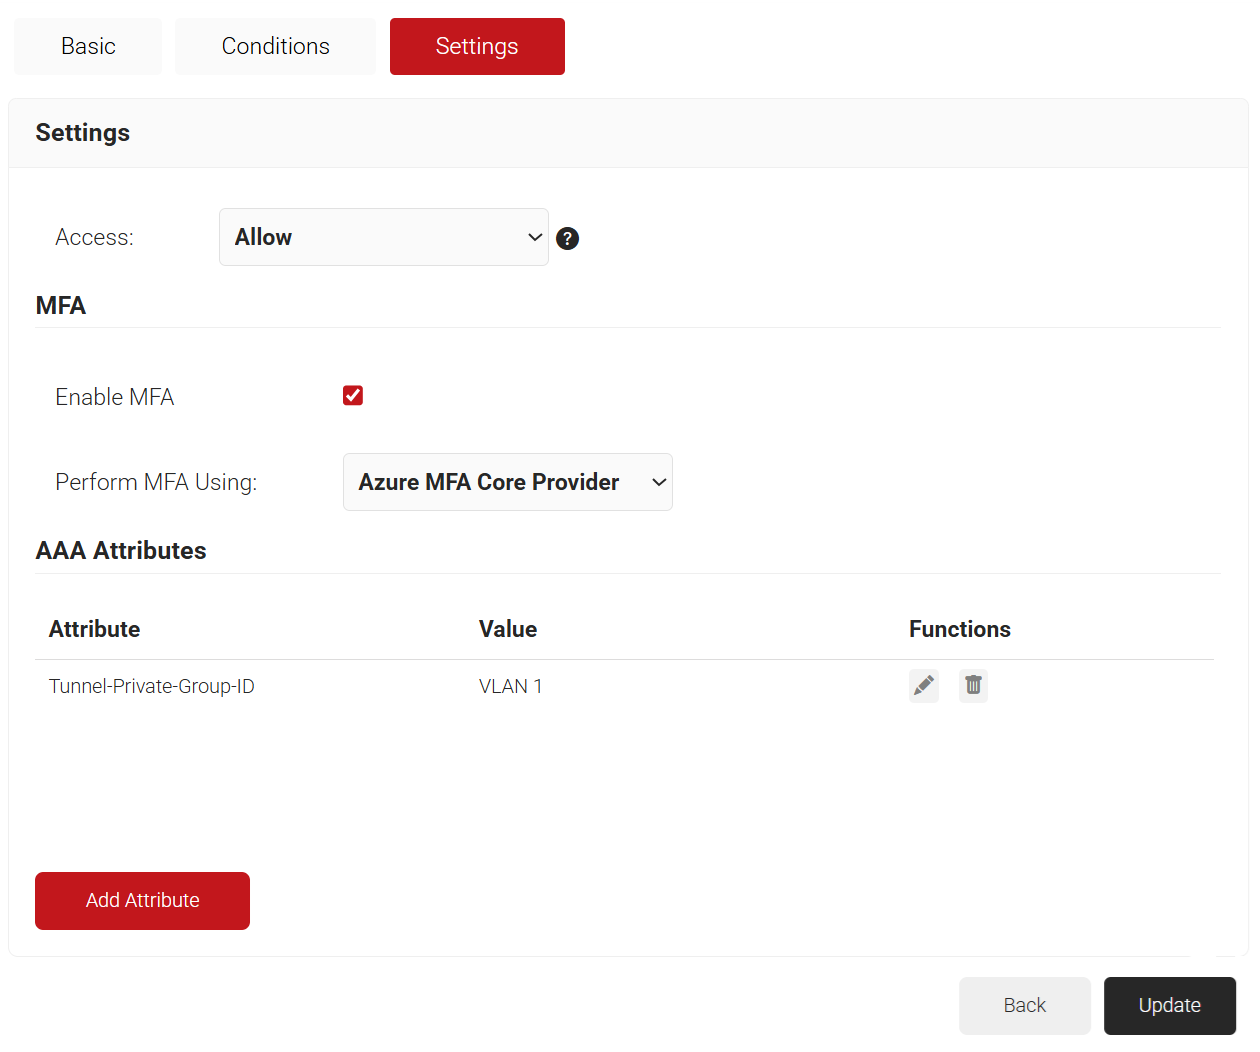Screen dimensions: 1260x1052
Task: Go back using the Back button
Action: coord(1024,1005)
